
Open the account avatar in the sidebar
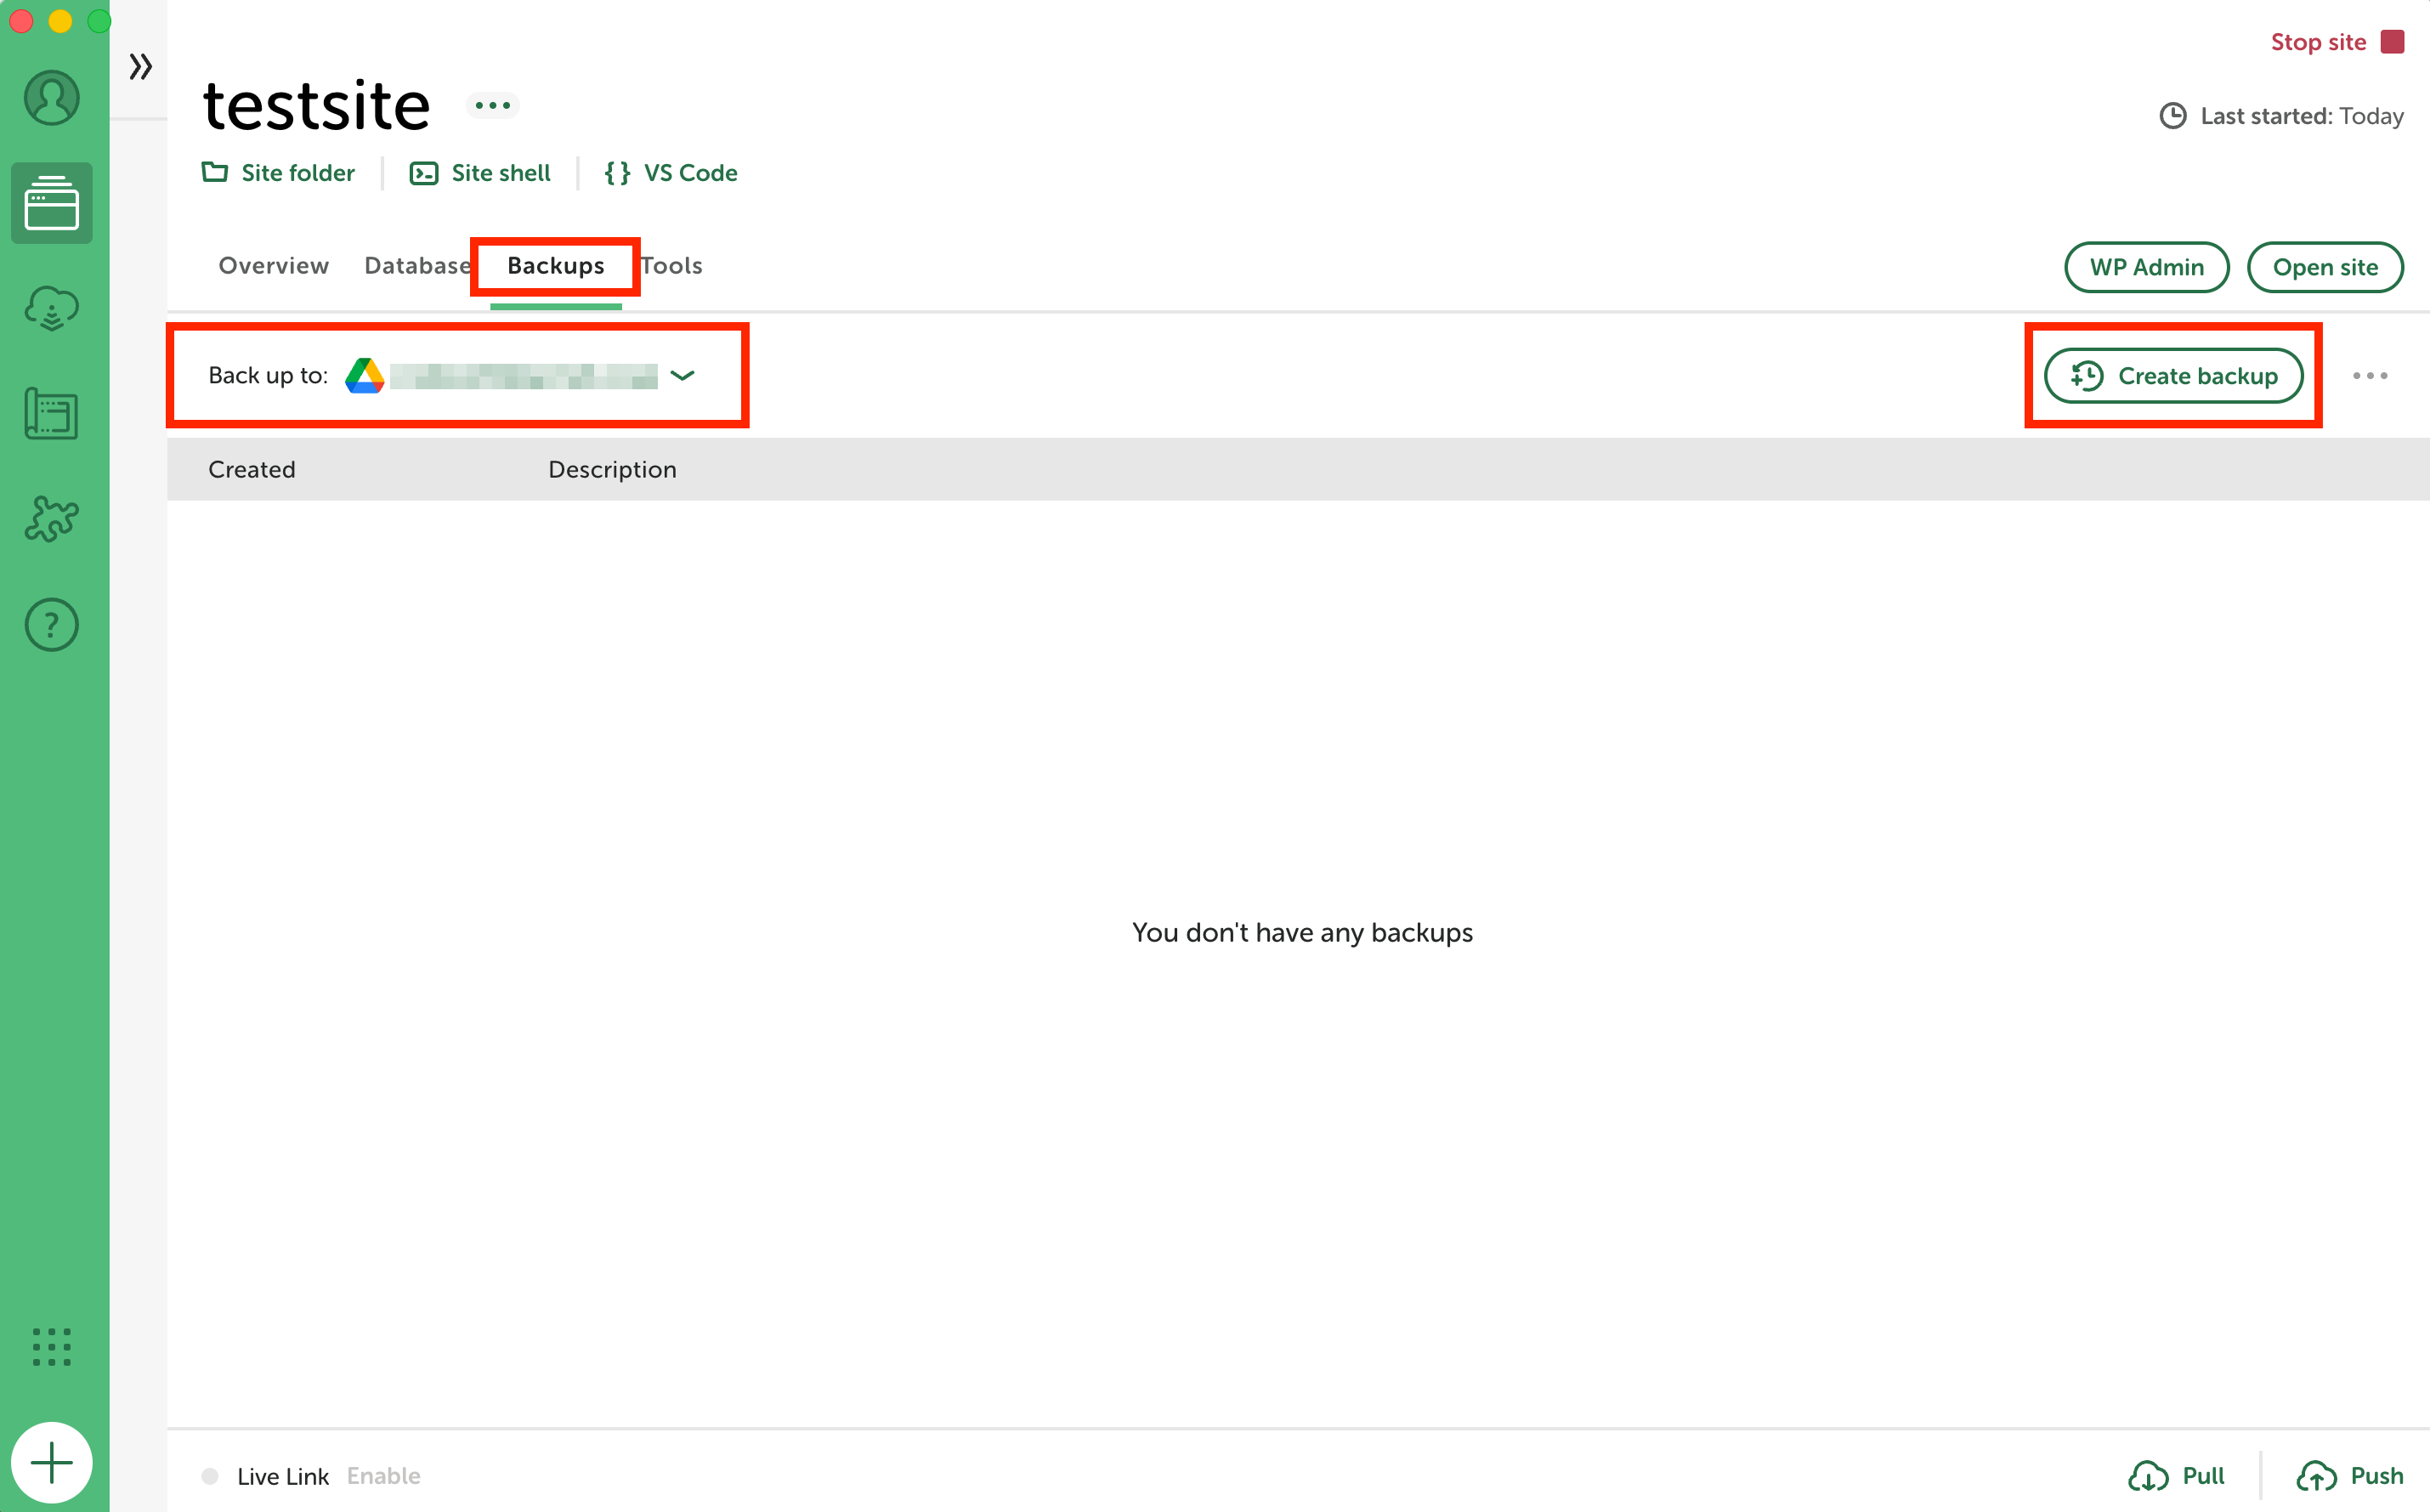52,98
